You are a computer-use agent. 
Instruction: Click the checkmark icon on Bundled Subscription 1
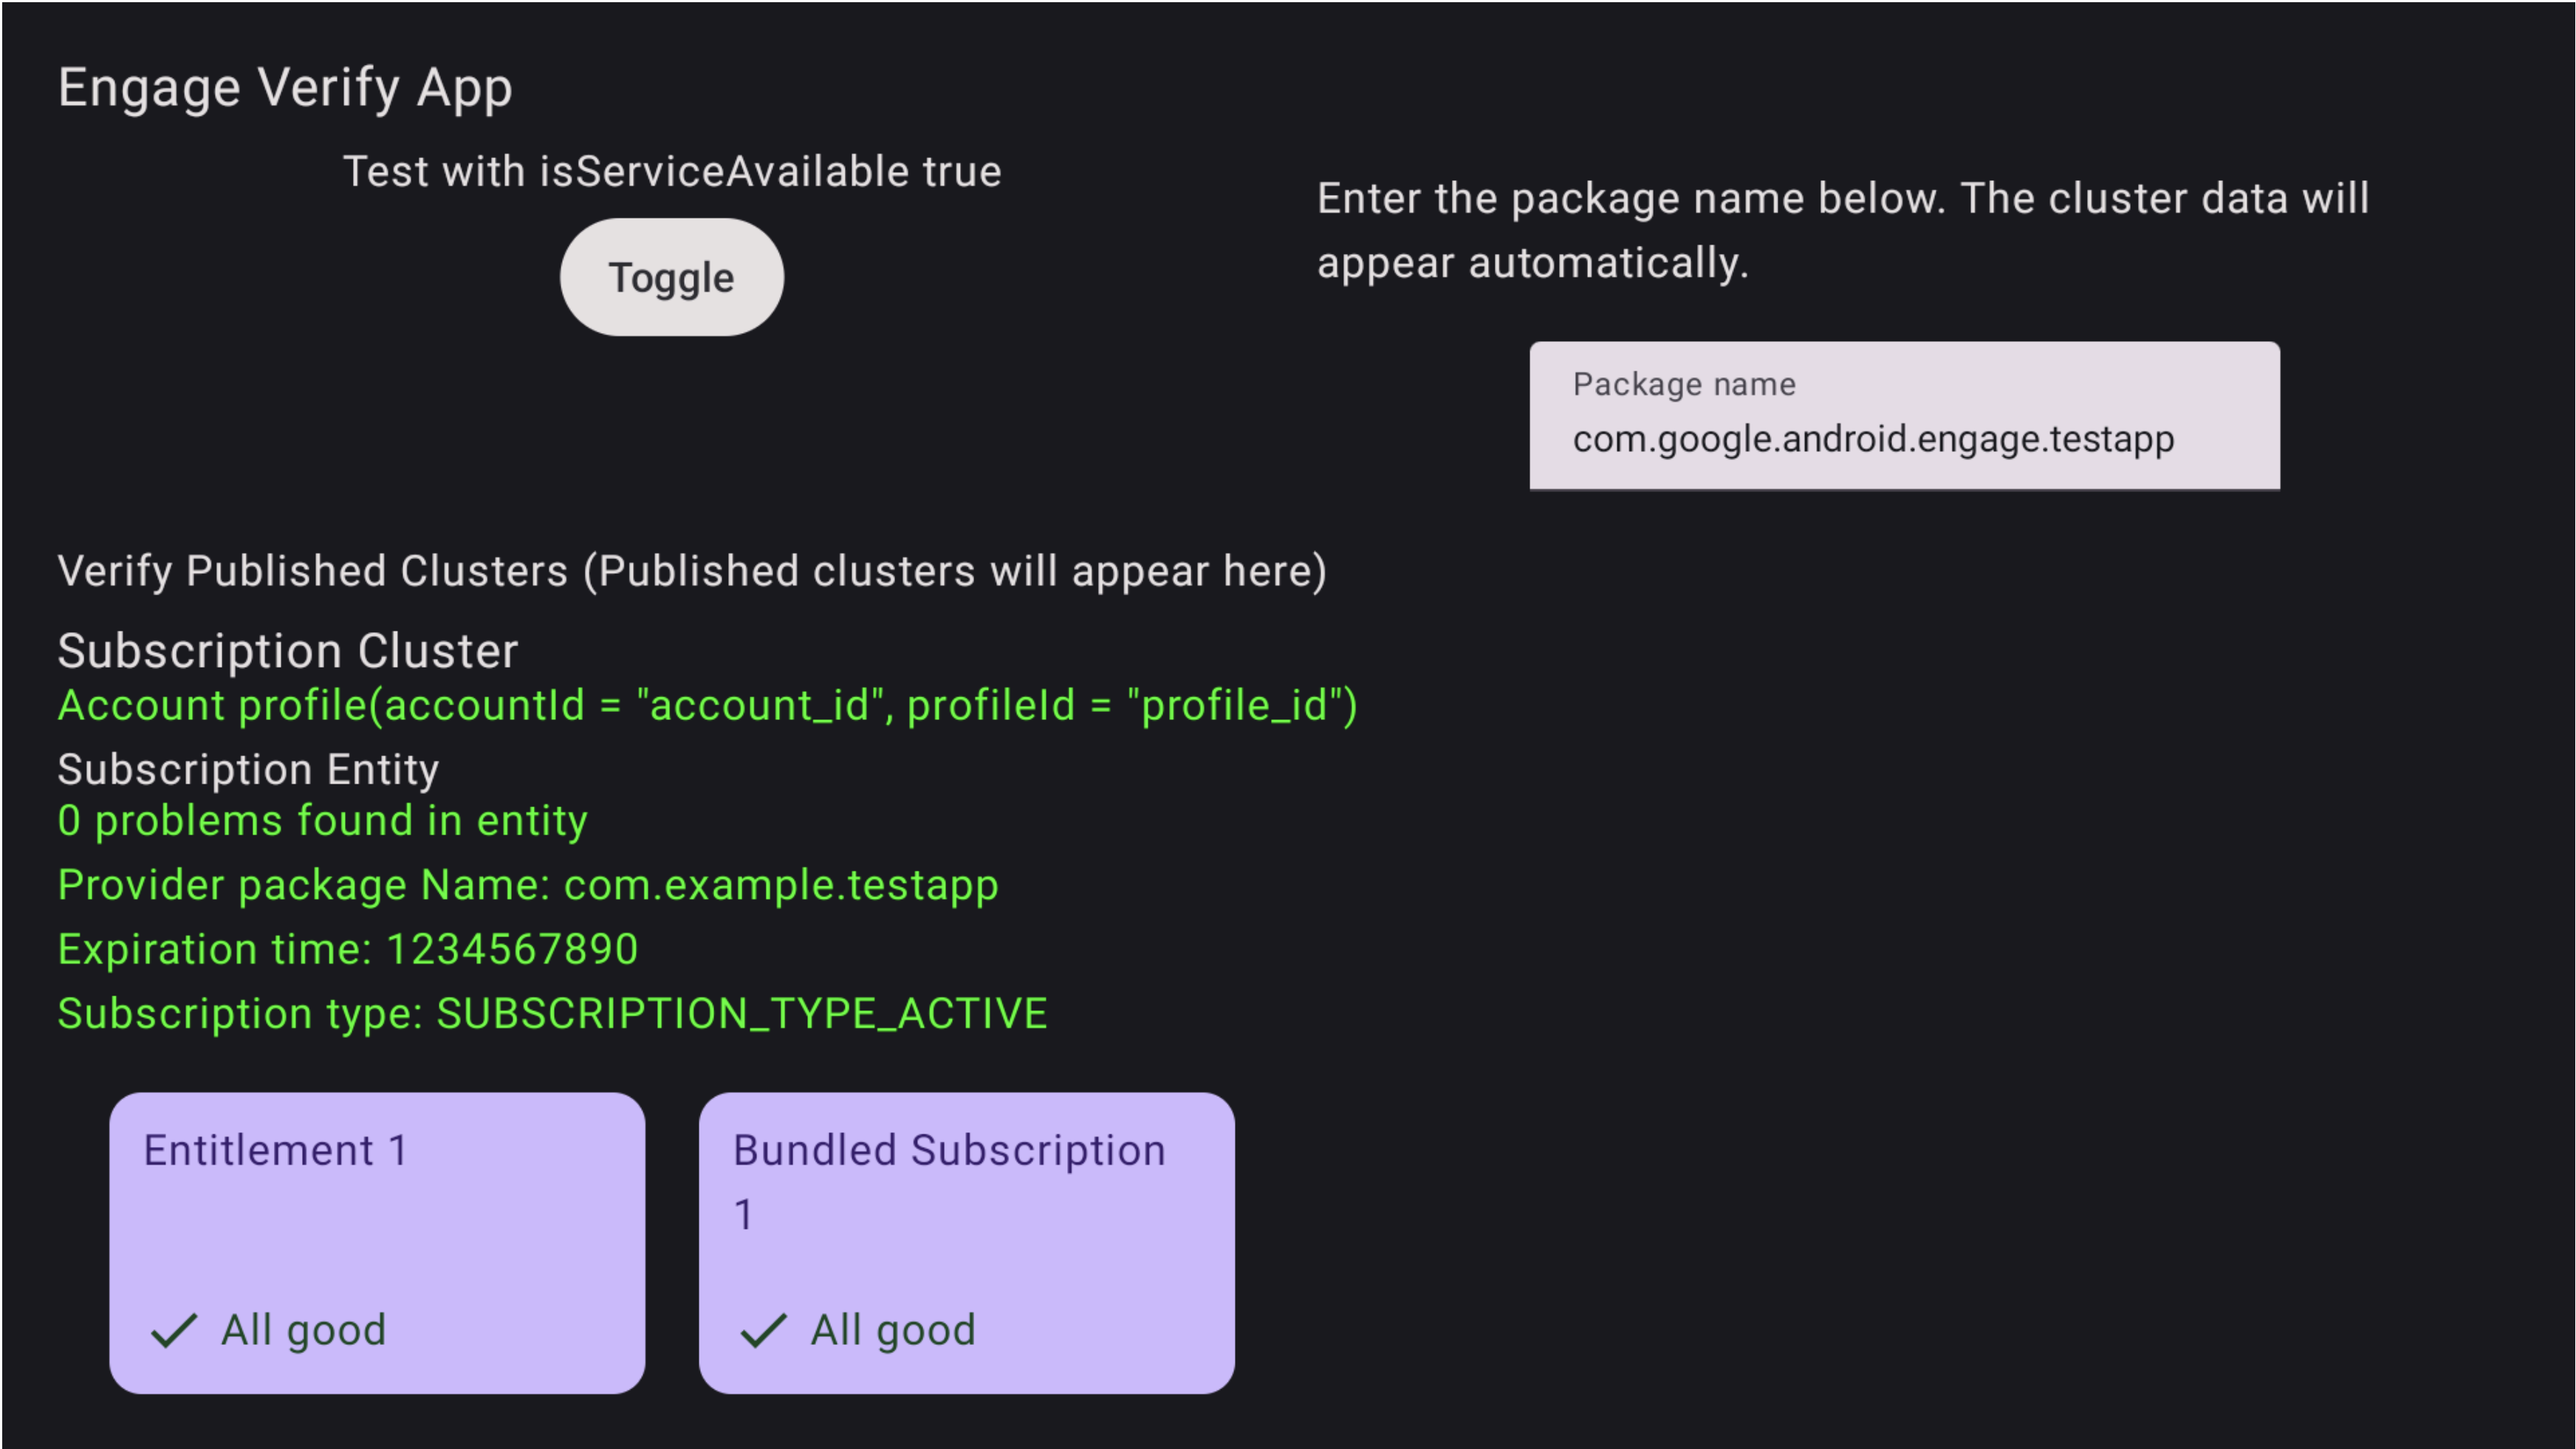(x=762, y=1330)
